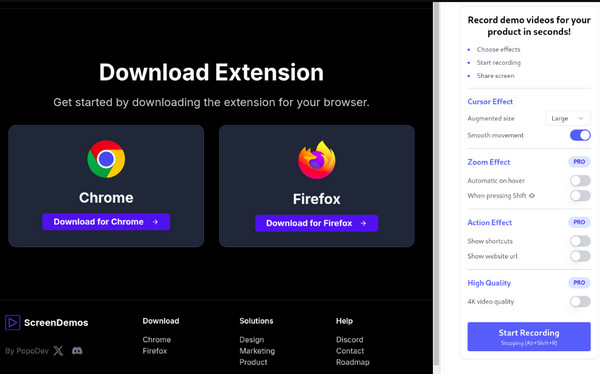Enable 4K video quality toggle
Viewport: 600px width, 374px height.
580,302
